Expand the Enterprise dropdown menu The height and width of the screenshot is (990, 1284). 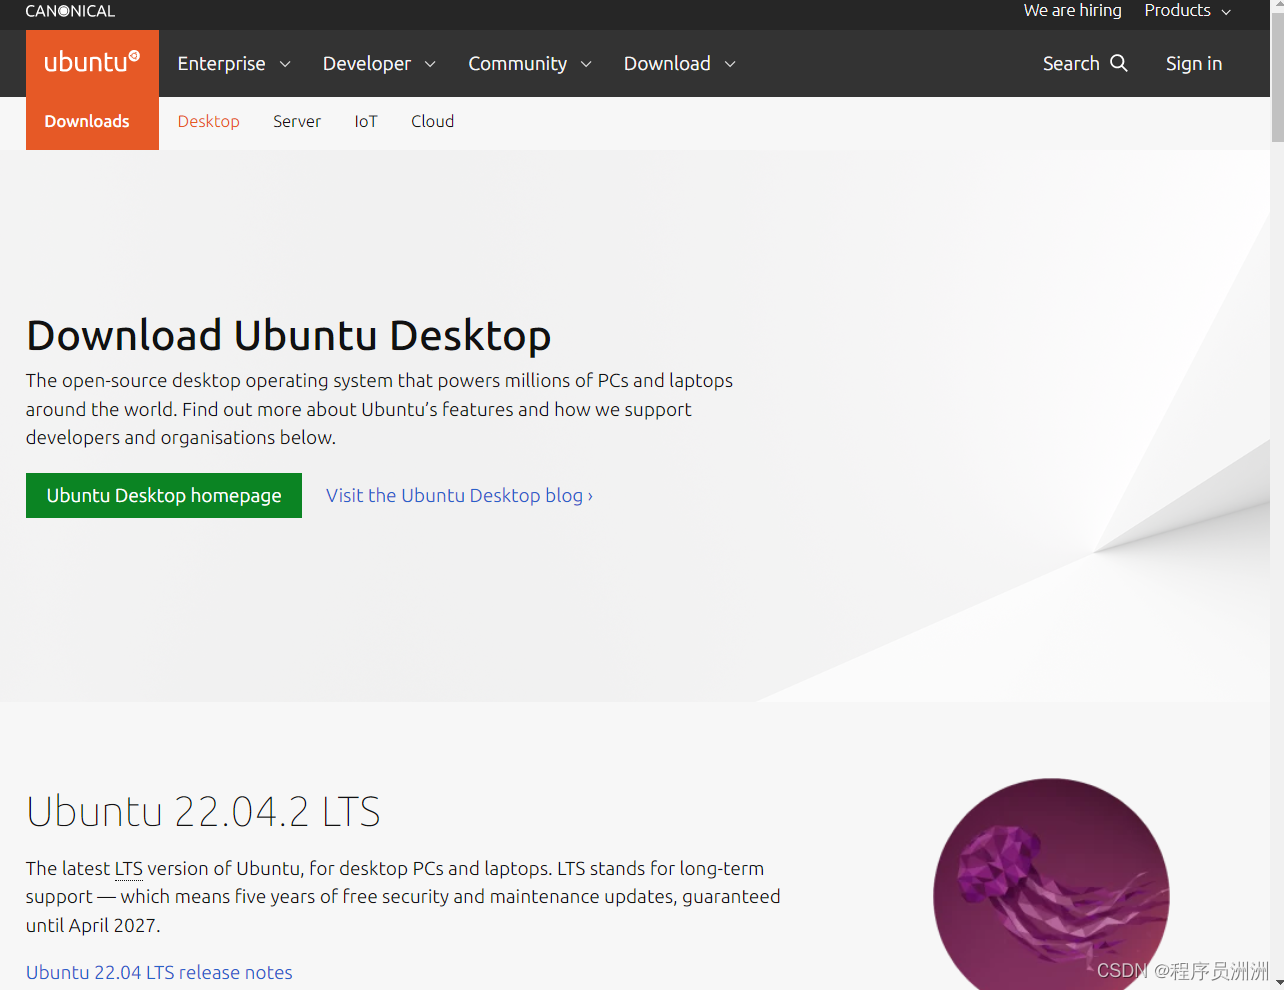pyautogui.click(x=233, y=63)
